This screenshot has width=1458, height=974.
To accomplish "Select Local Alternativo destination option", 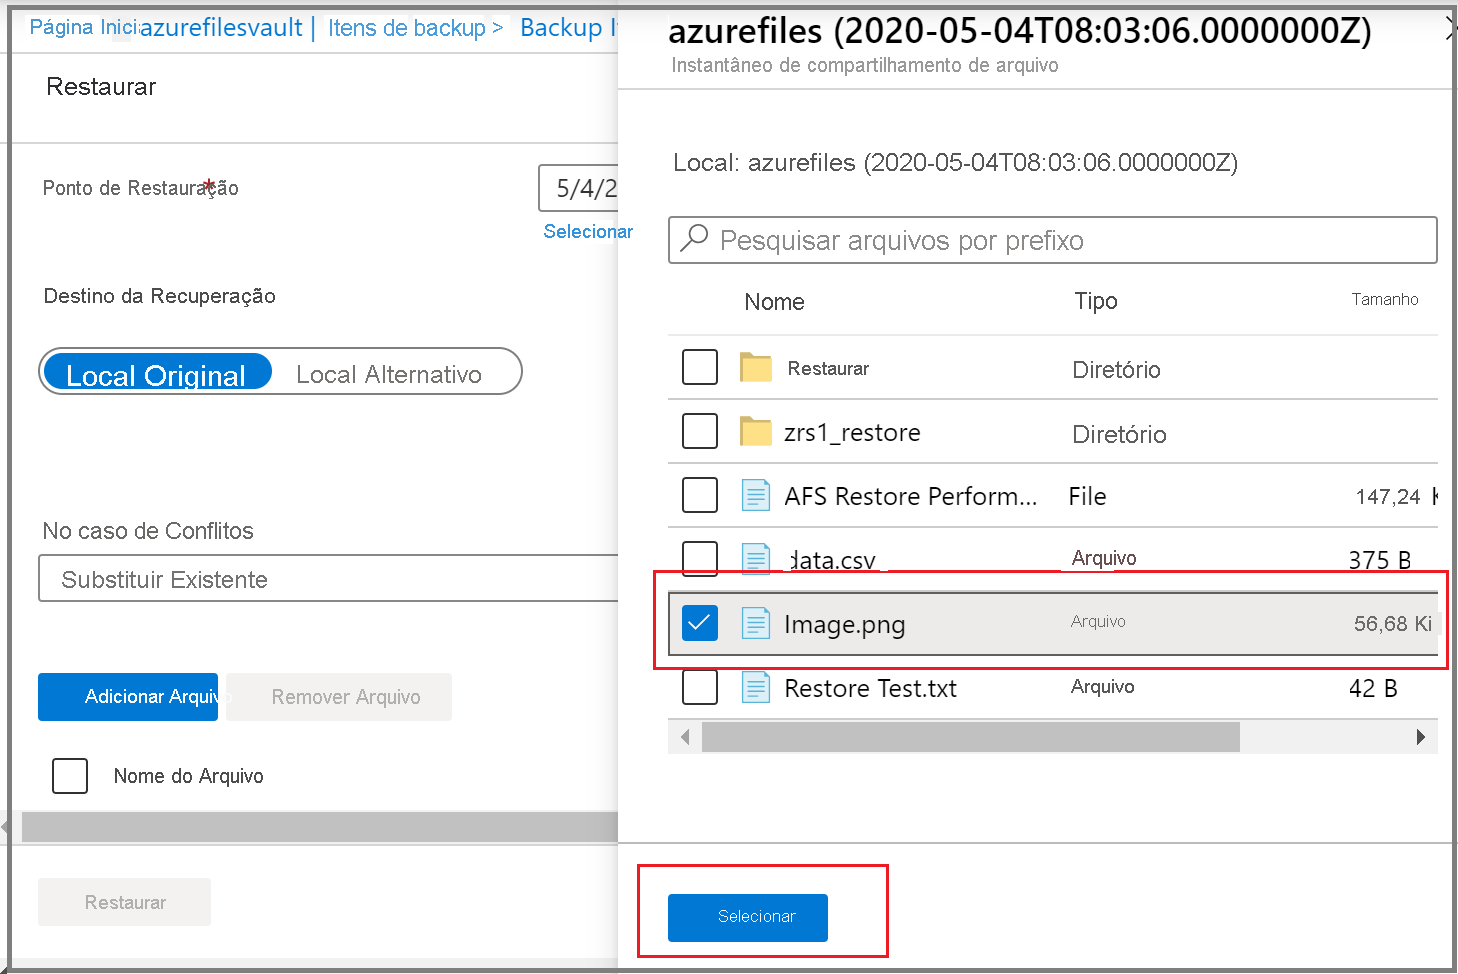I will click(x=389, y=374).
